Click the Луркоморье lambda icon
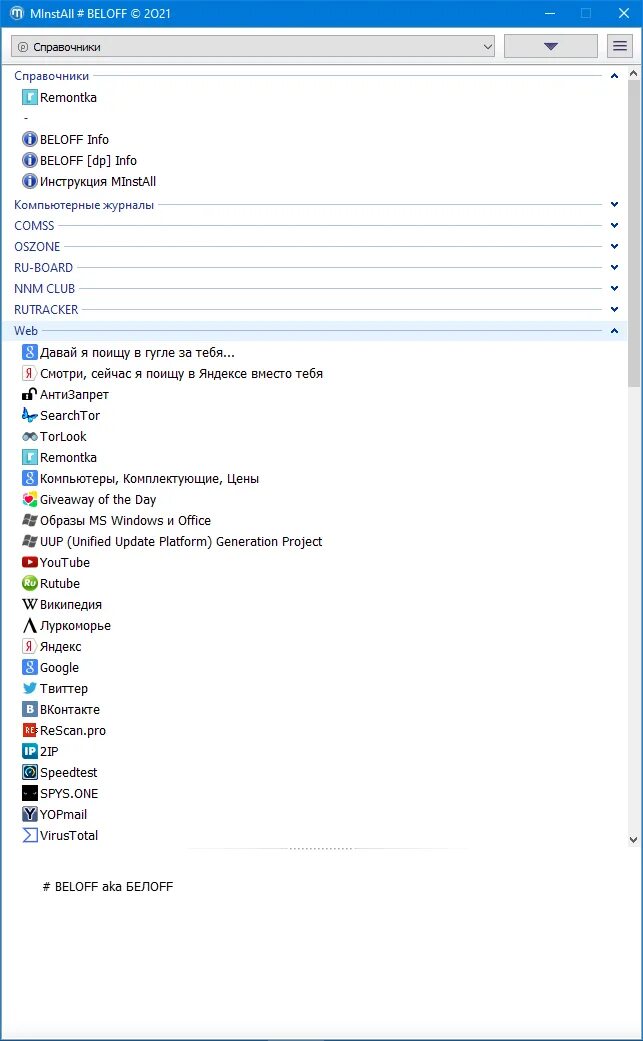This screenshot has height=1041, width=643. pos(30,625)
